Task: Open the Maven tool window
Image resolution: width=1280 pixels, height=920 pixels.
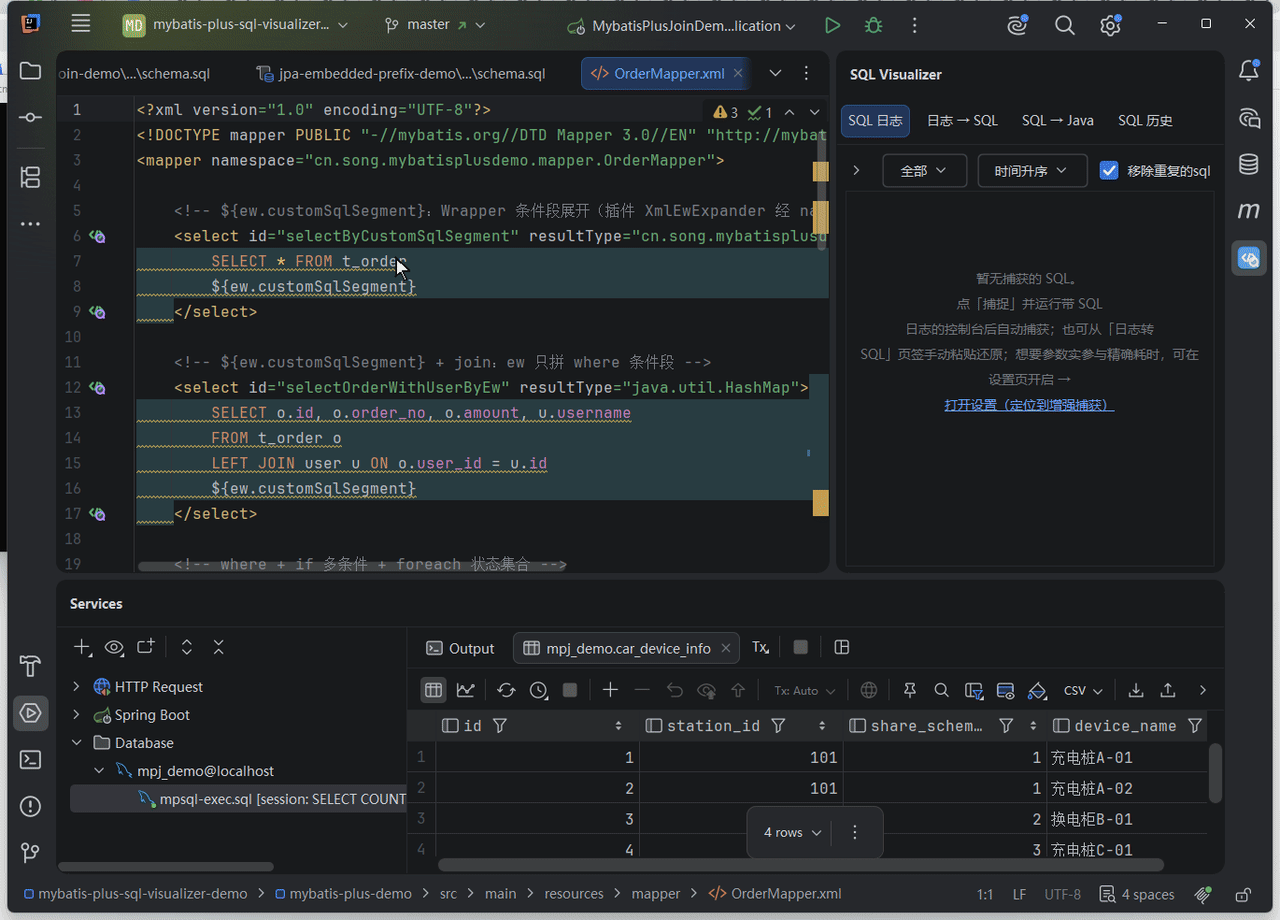Action: click(x=1249, y=211)
